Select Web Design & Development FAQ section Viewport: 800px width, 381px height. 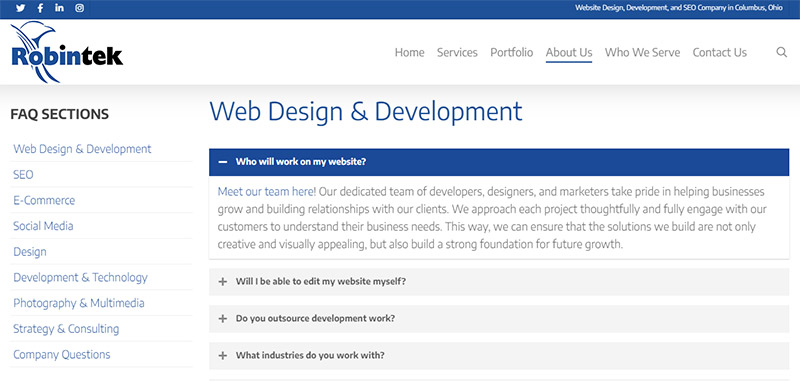(82, 149)
